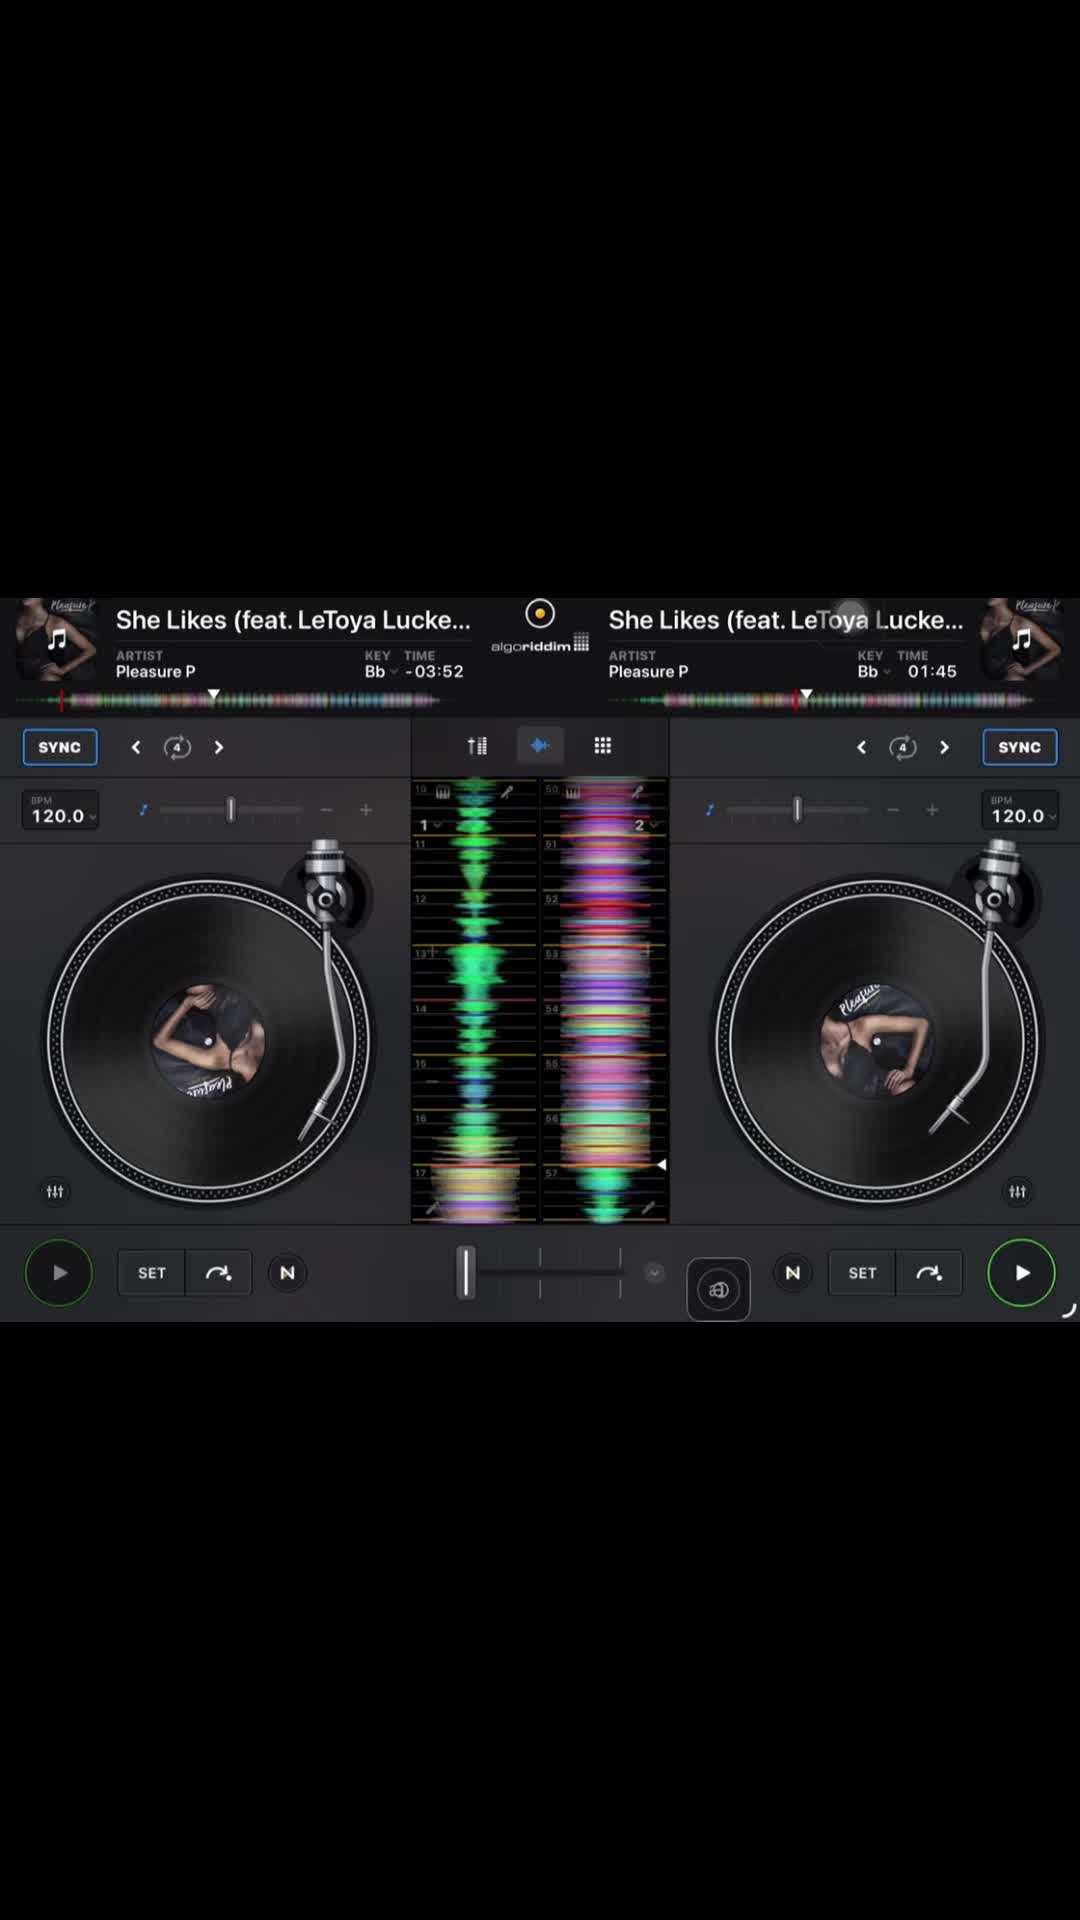Open the left deck EQ/FX sliders icon
This screenshot has width=1080, height=1920.
(55, 1191)
